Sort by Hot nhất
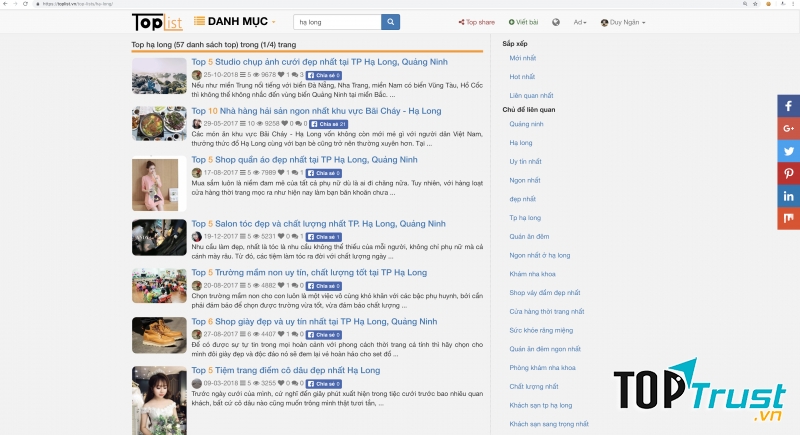 522,77
